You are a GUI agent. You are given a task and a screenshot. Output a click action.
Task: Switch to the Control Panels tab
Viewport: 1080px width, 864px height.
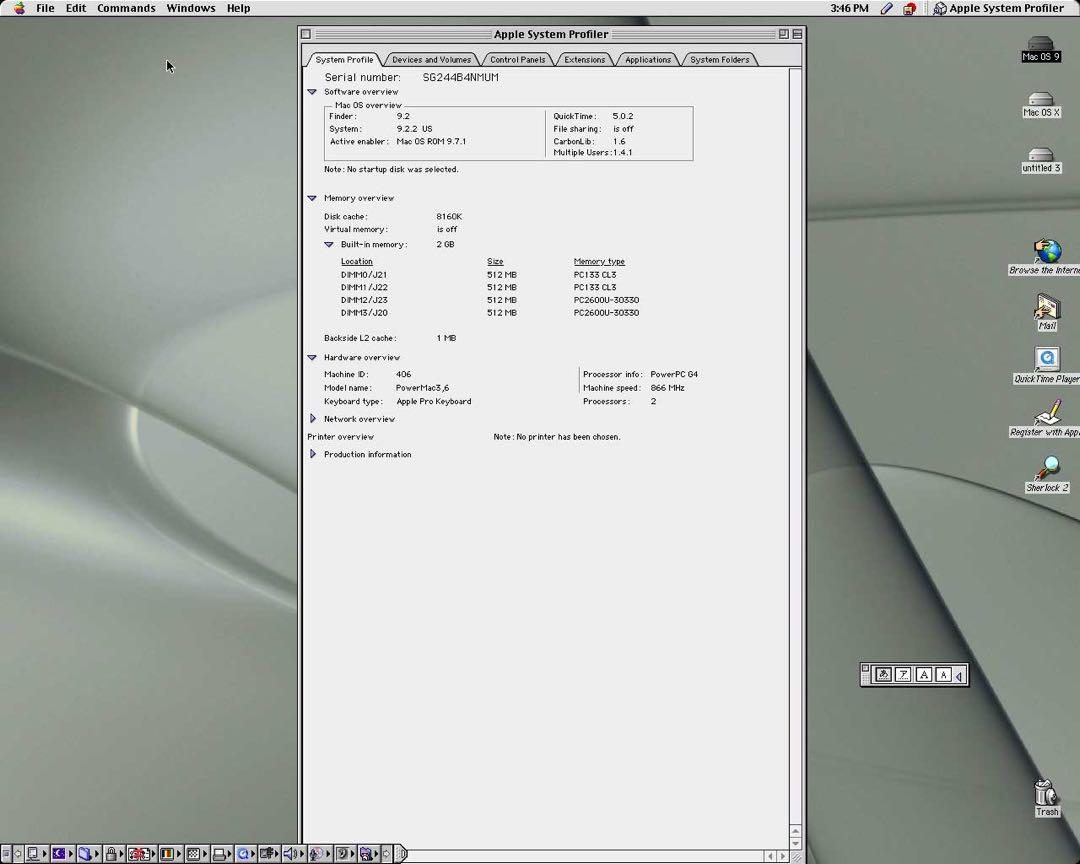coord(518,60)
